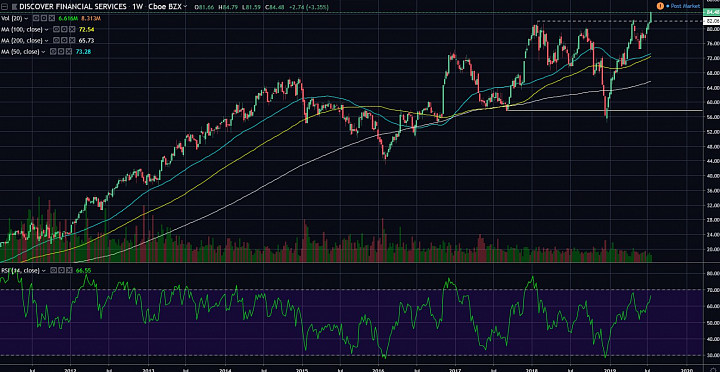Click the 1W interval label in the title
Screen dimensions: 720x372
[x=138, y=6]
